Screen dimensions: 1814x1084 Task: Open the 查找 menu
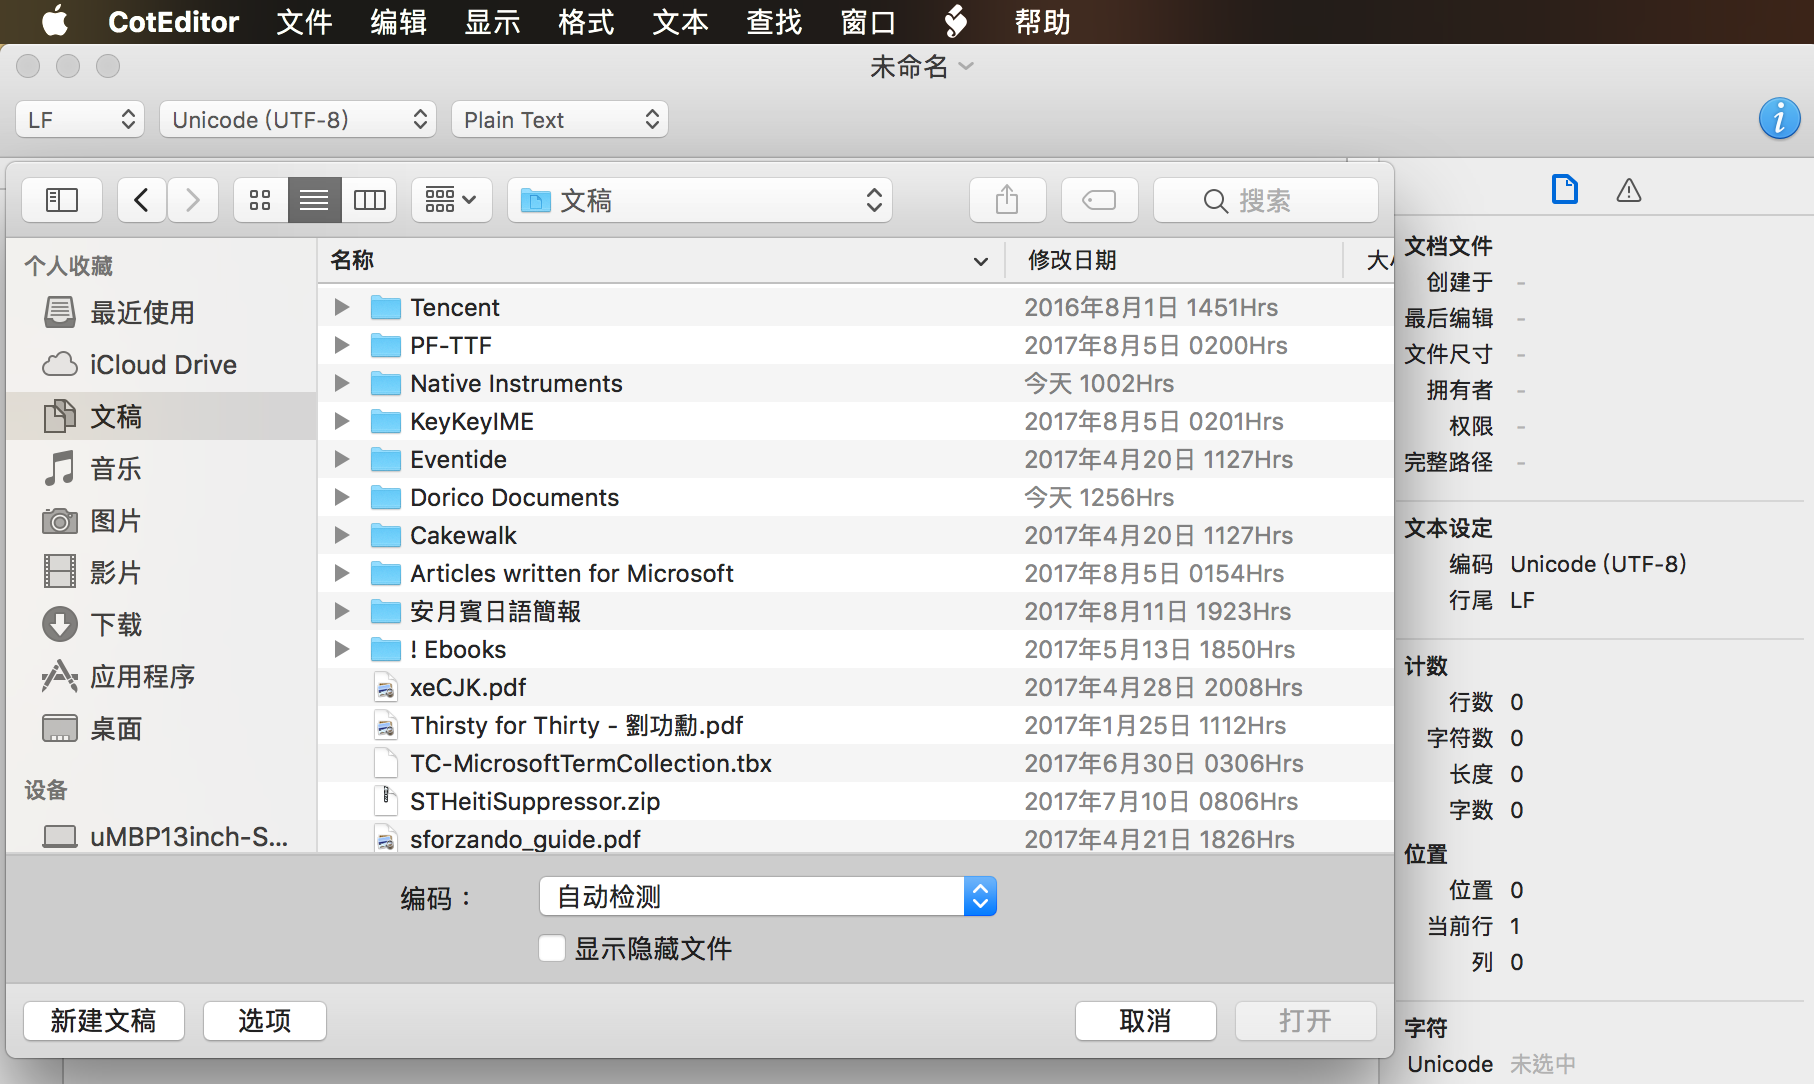pos(772,22)
